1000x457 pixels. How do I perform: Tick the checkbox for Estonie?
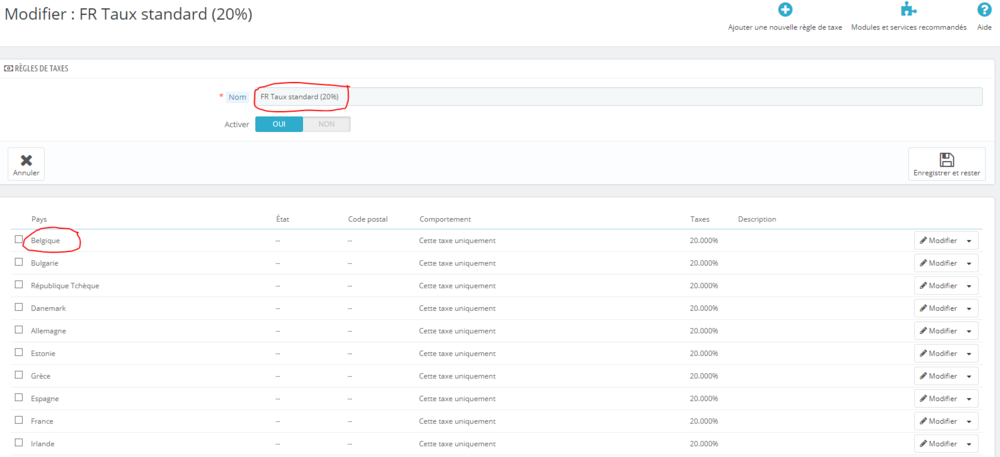pyautogui.click(x=18, y=352)
